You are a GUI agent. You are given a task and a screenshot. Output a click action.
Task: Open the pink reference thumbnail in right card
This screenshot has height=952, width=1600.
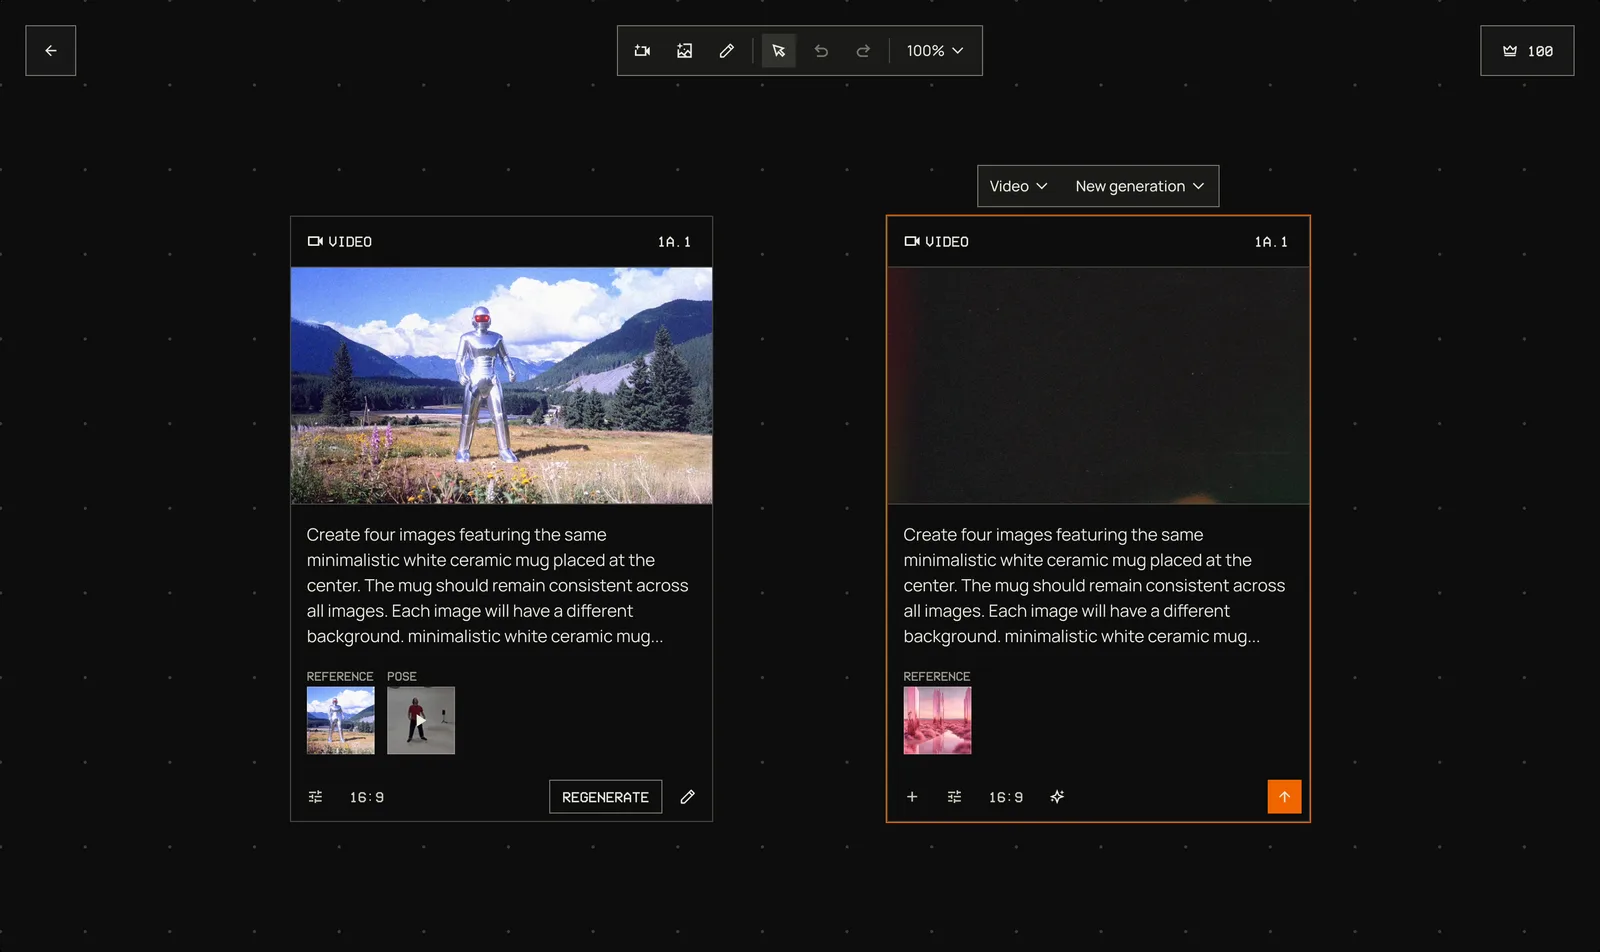[937, 720]
